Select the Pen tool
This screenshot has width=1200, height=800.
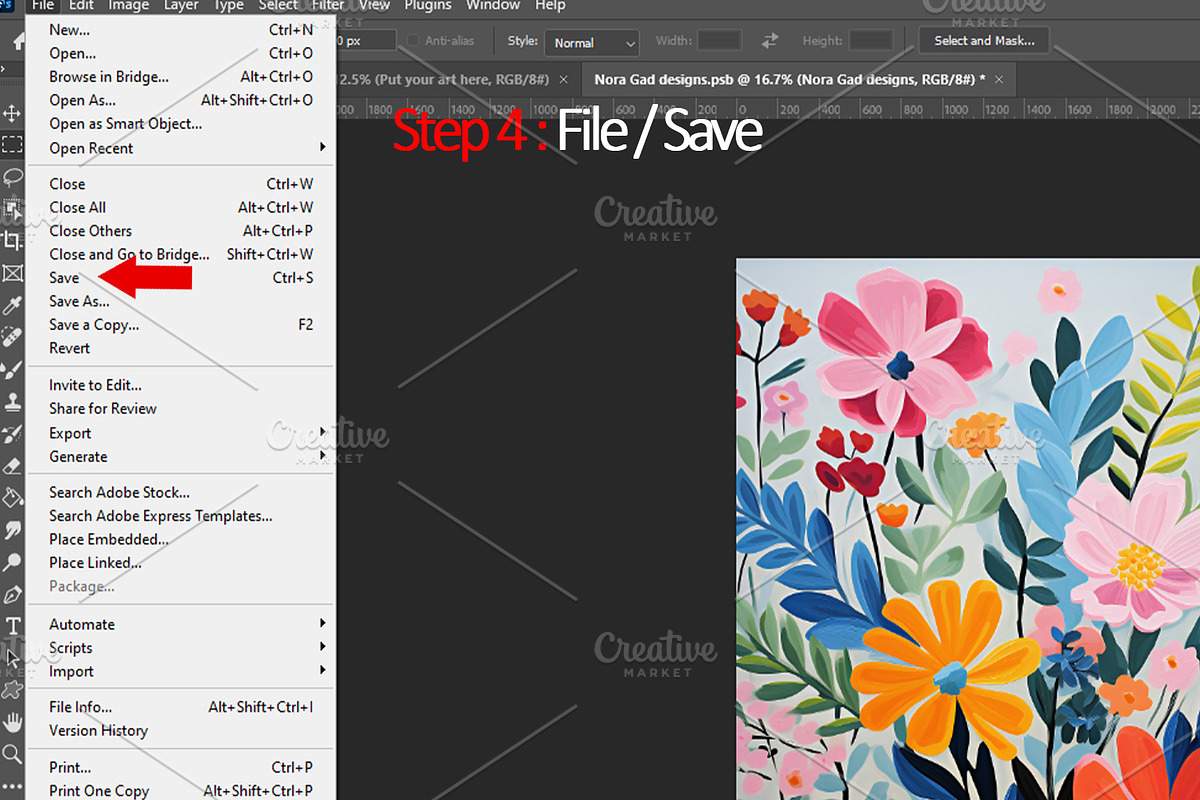coord(12,594)
